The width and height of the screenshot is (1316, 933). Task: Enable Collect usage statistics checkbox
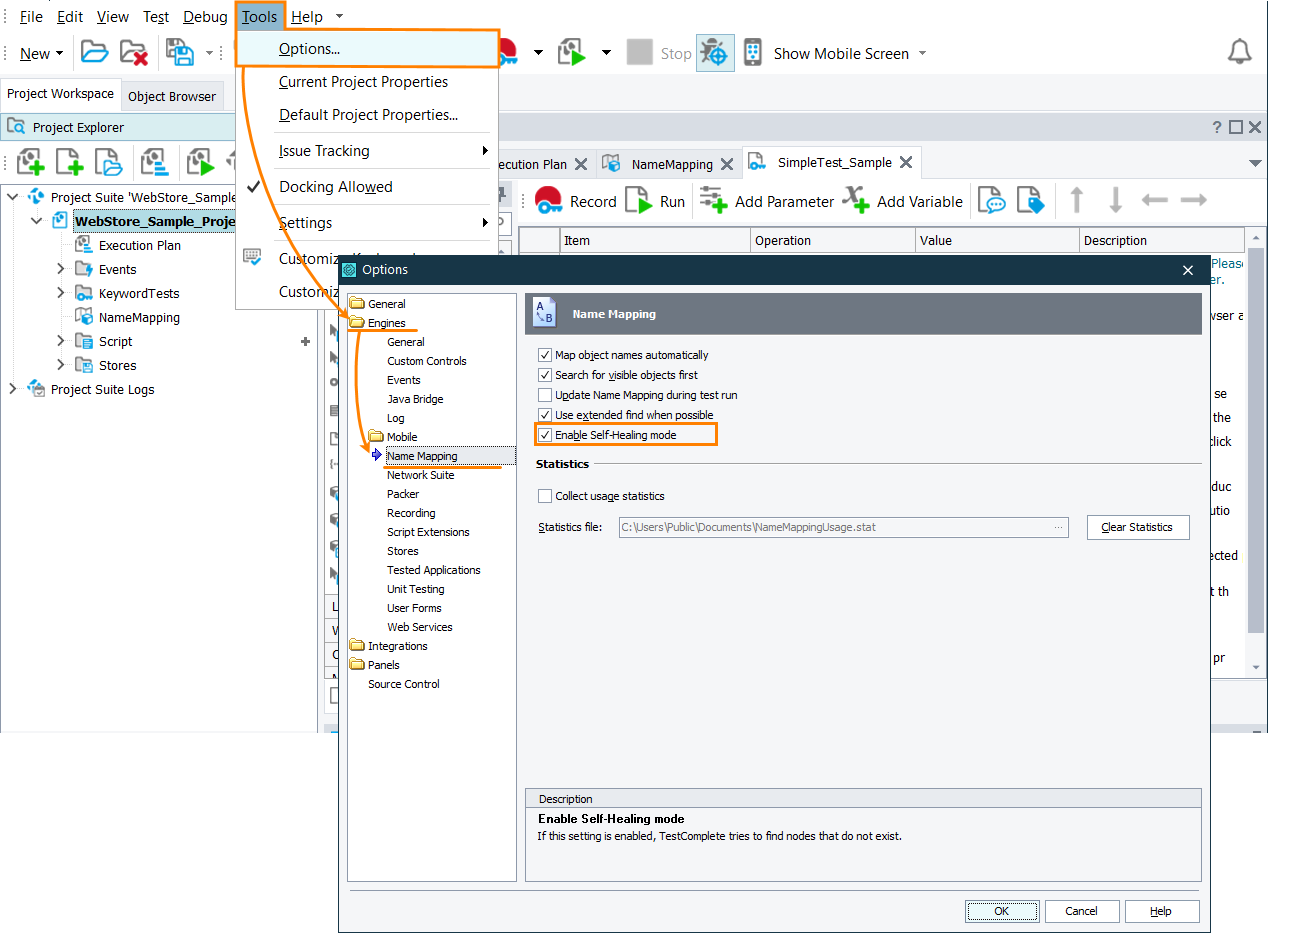545,496
